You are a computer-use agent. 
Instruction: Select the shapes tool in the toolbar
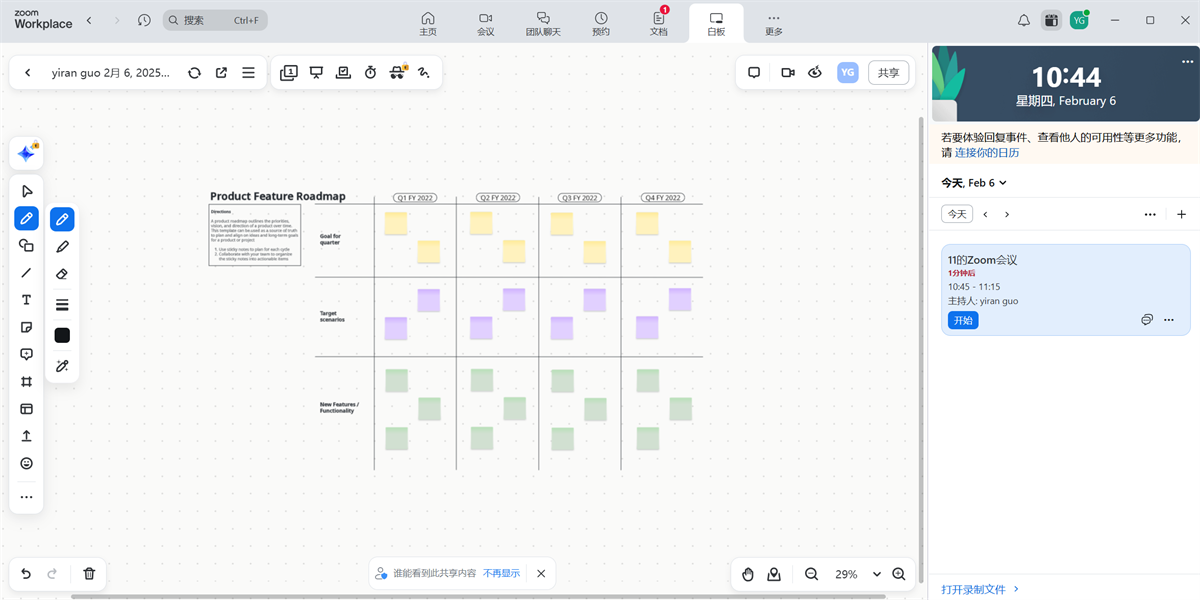point(27,245)
